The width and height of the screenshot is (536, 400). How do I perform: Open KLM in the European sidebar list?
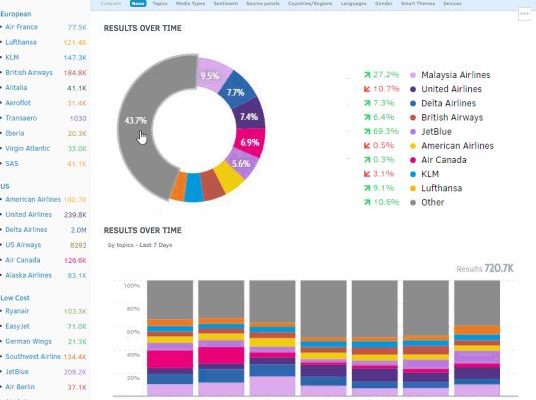[x=12, y=57]
